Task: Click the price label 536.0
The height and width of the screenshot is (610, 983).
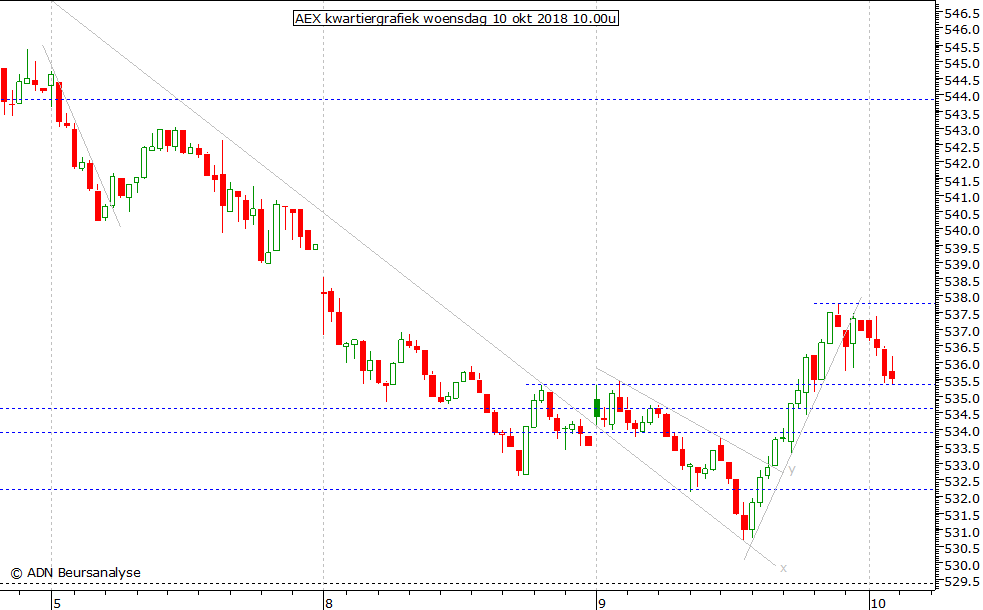Action: pyautogui.click(x=962, y=365)
